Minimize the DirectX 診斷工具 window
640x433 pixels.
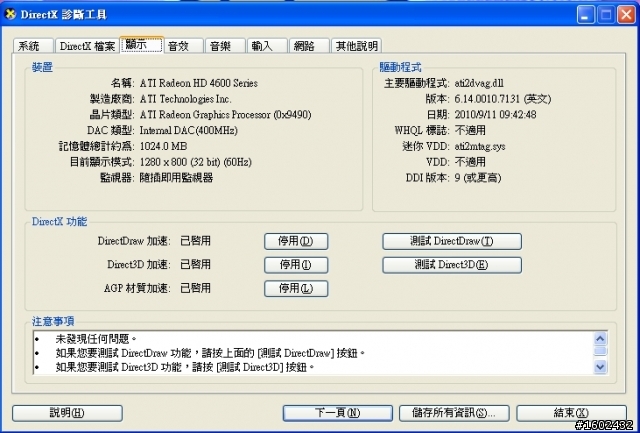click(x=586, y=15)
